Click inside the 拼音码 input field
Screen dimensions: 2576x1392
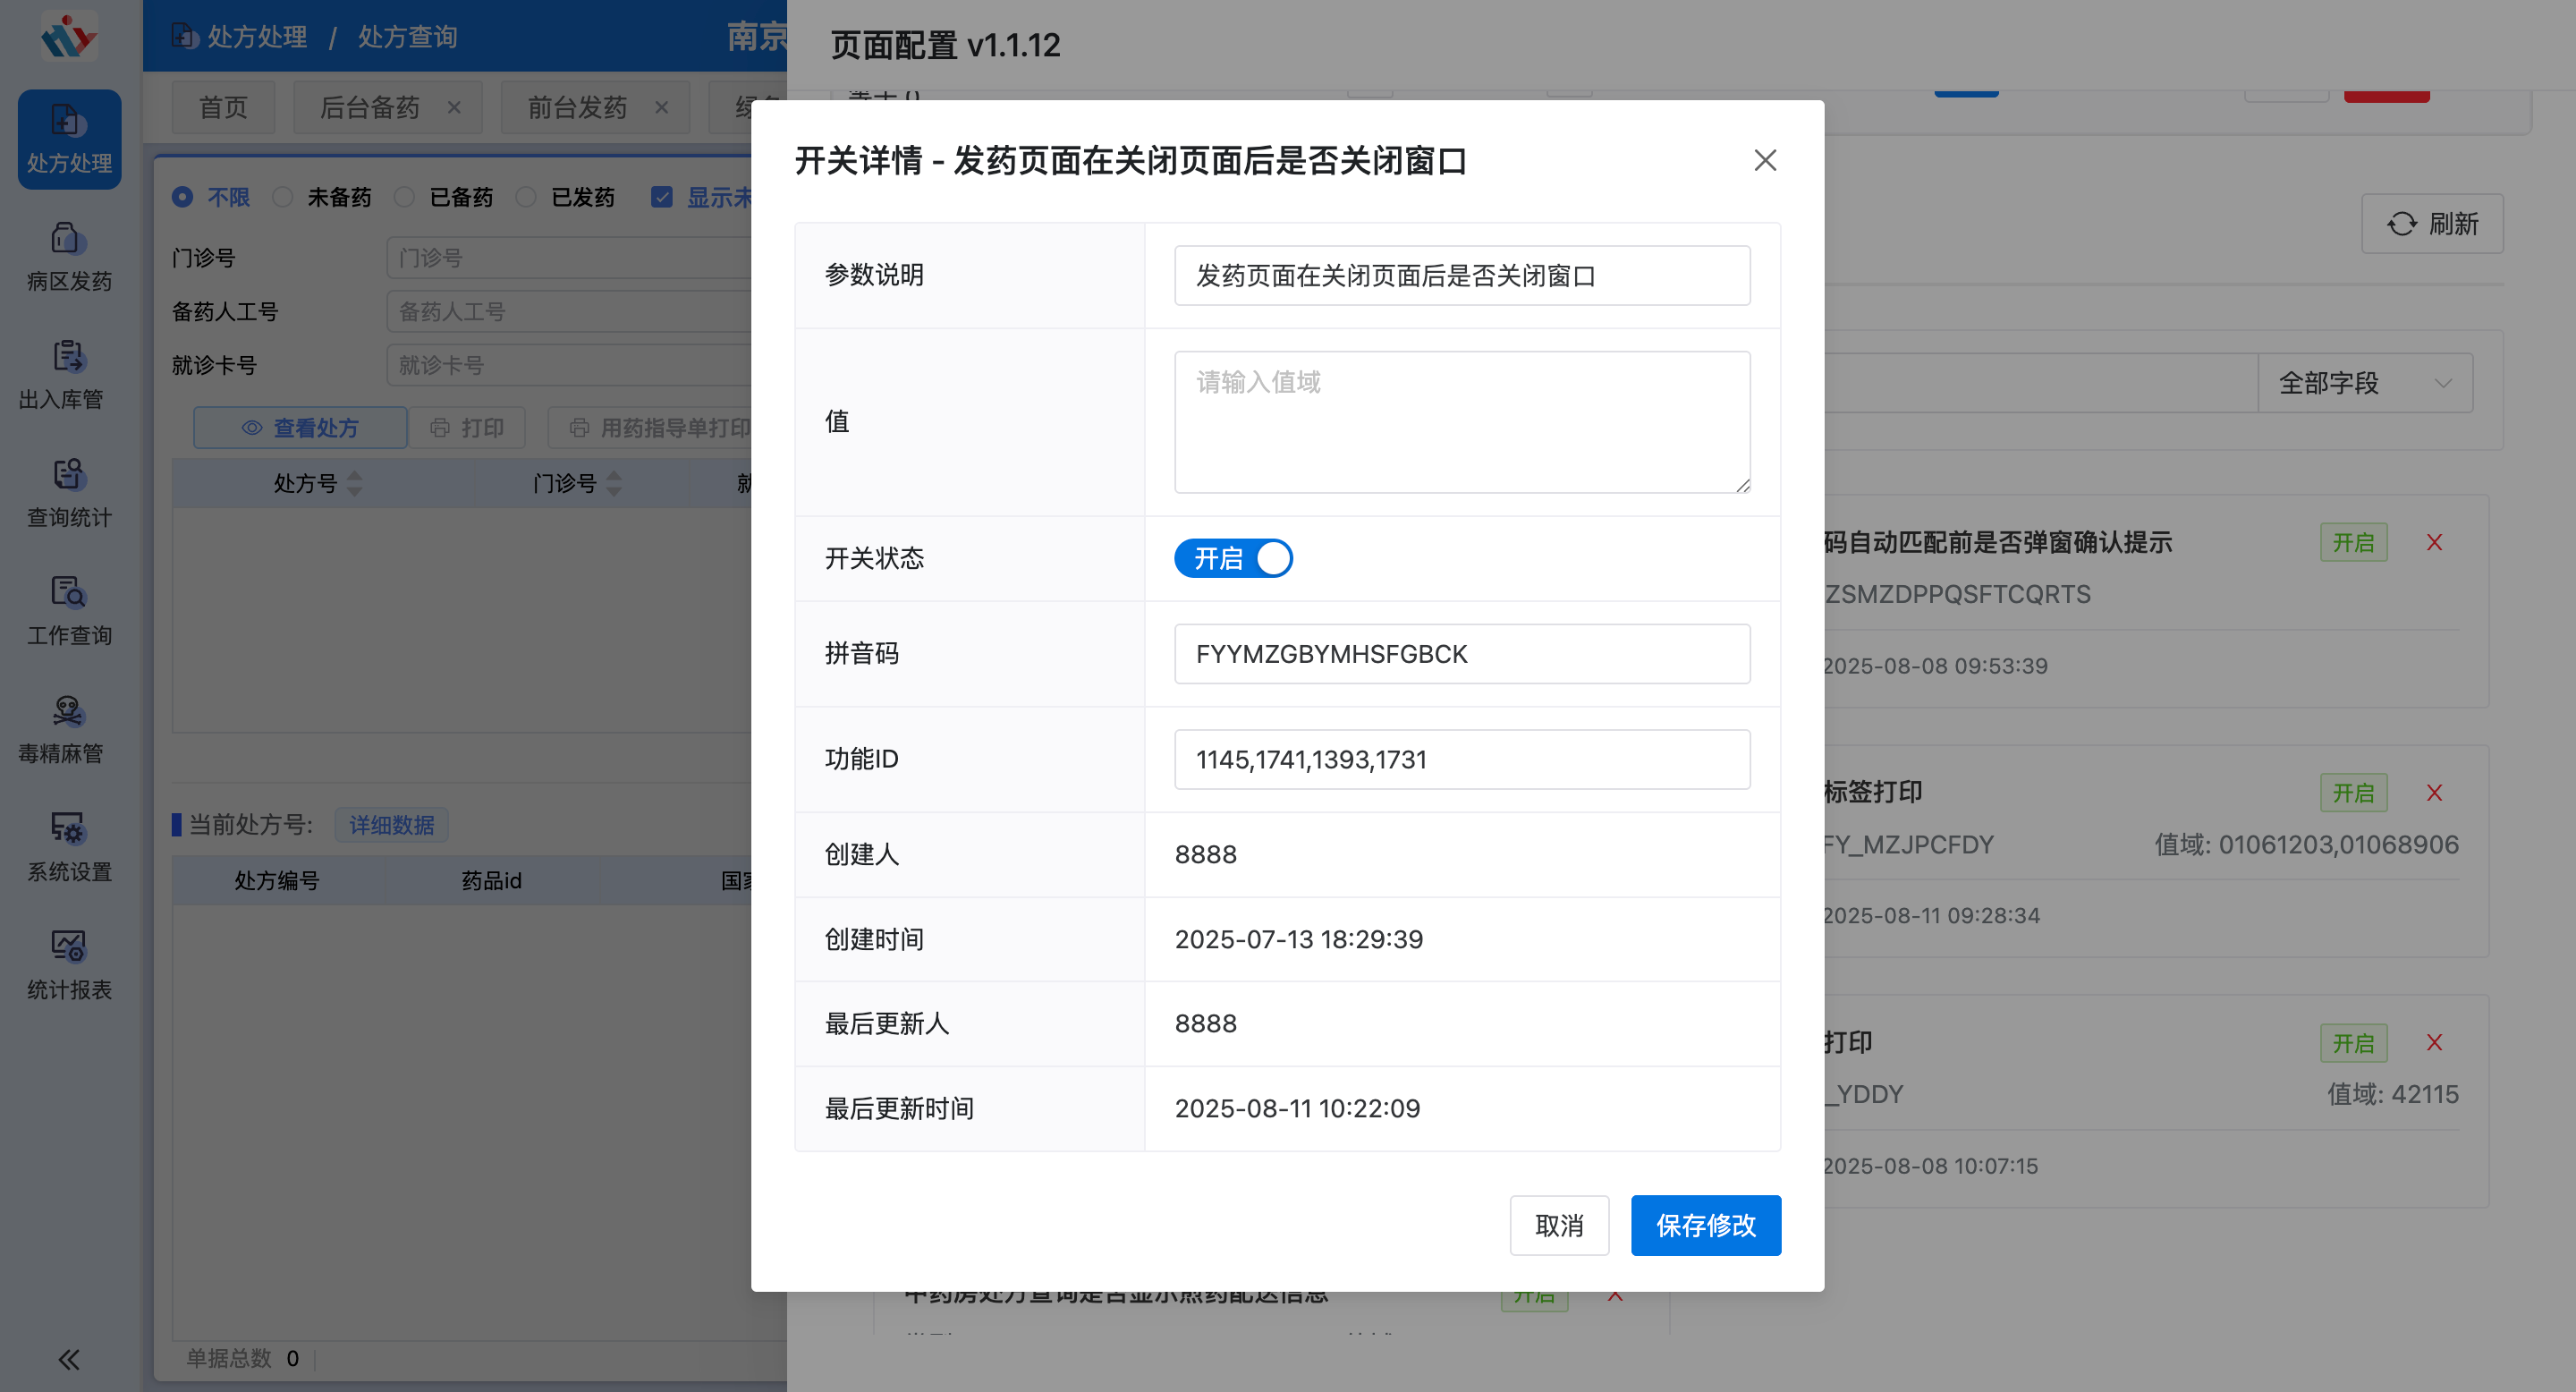1461,653
